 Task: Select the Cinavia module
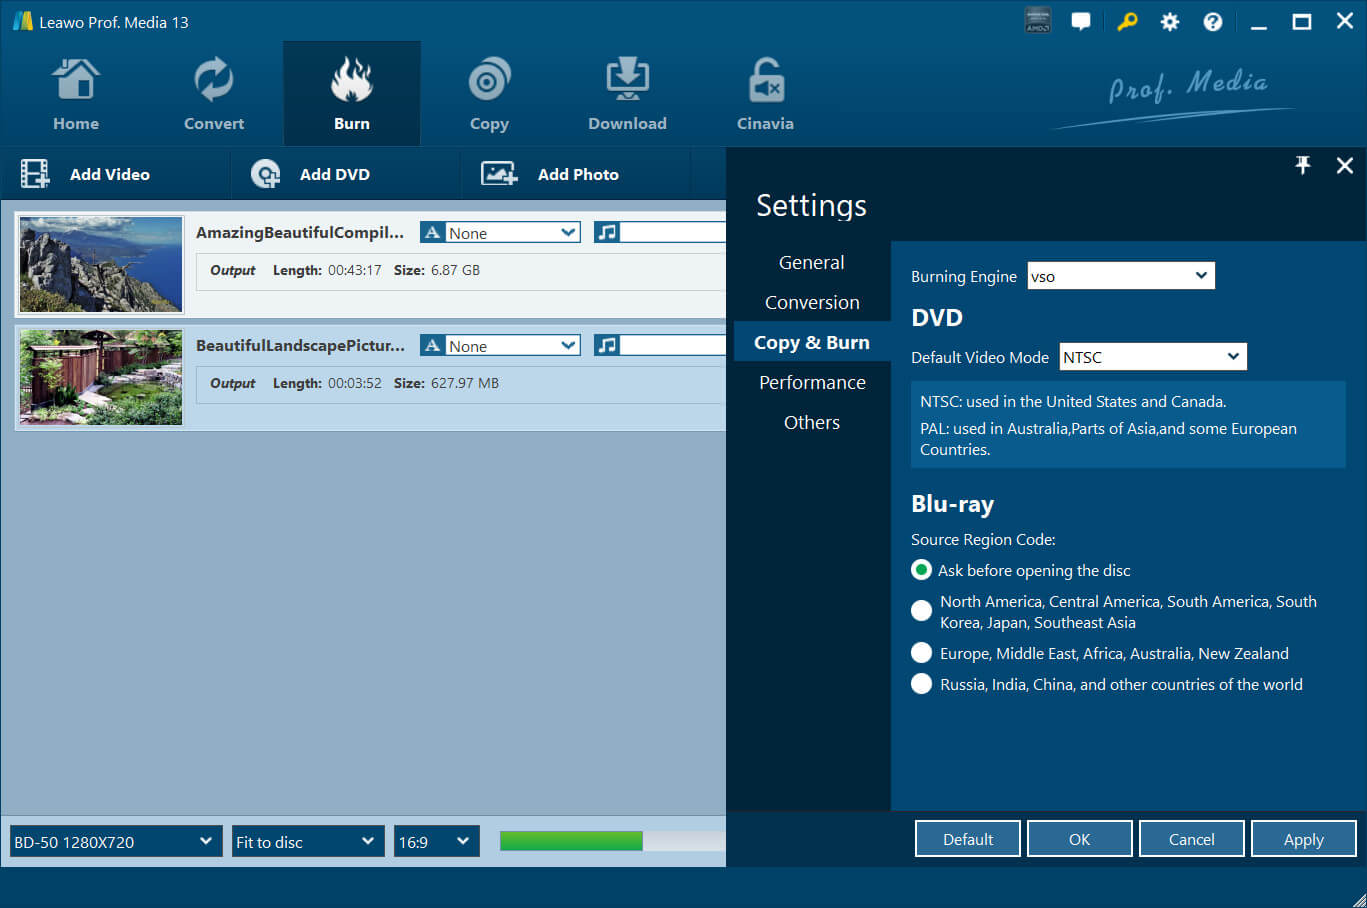(x=764, y=92)
